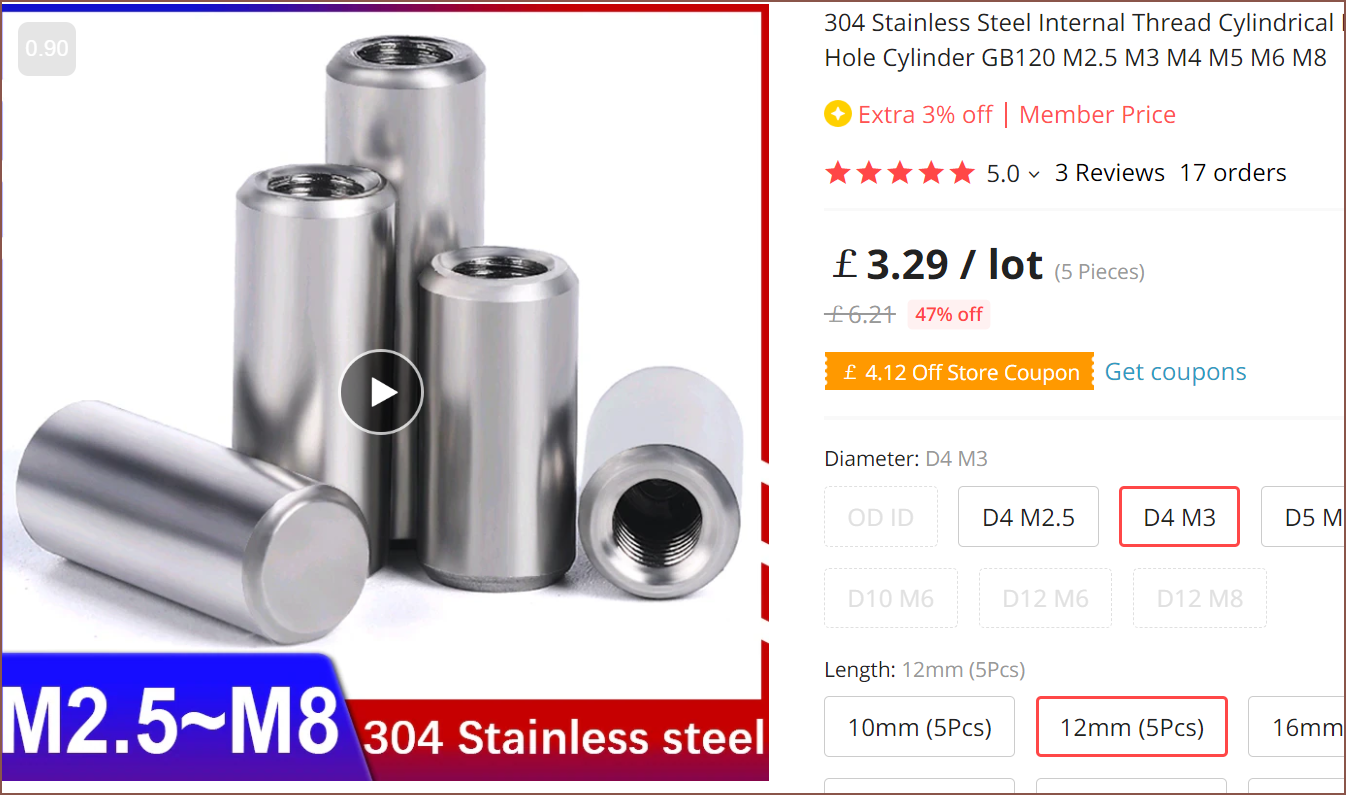Open the Get coupons link
This screenshot has width=1346, height=795.
click(1175, 372)
